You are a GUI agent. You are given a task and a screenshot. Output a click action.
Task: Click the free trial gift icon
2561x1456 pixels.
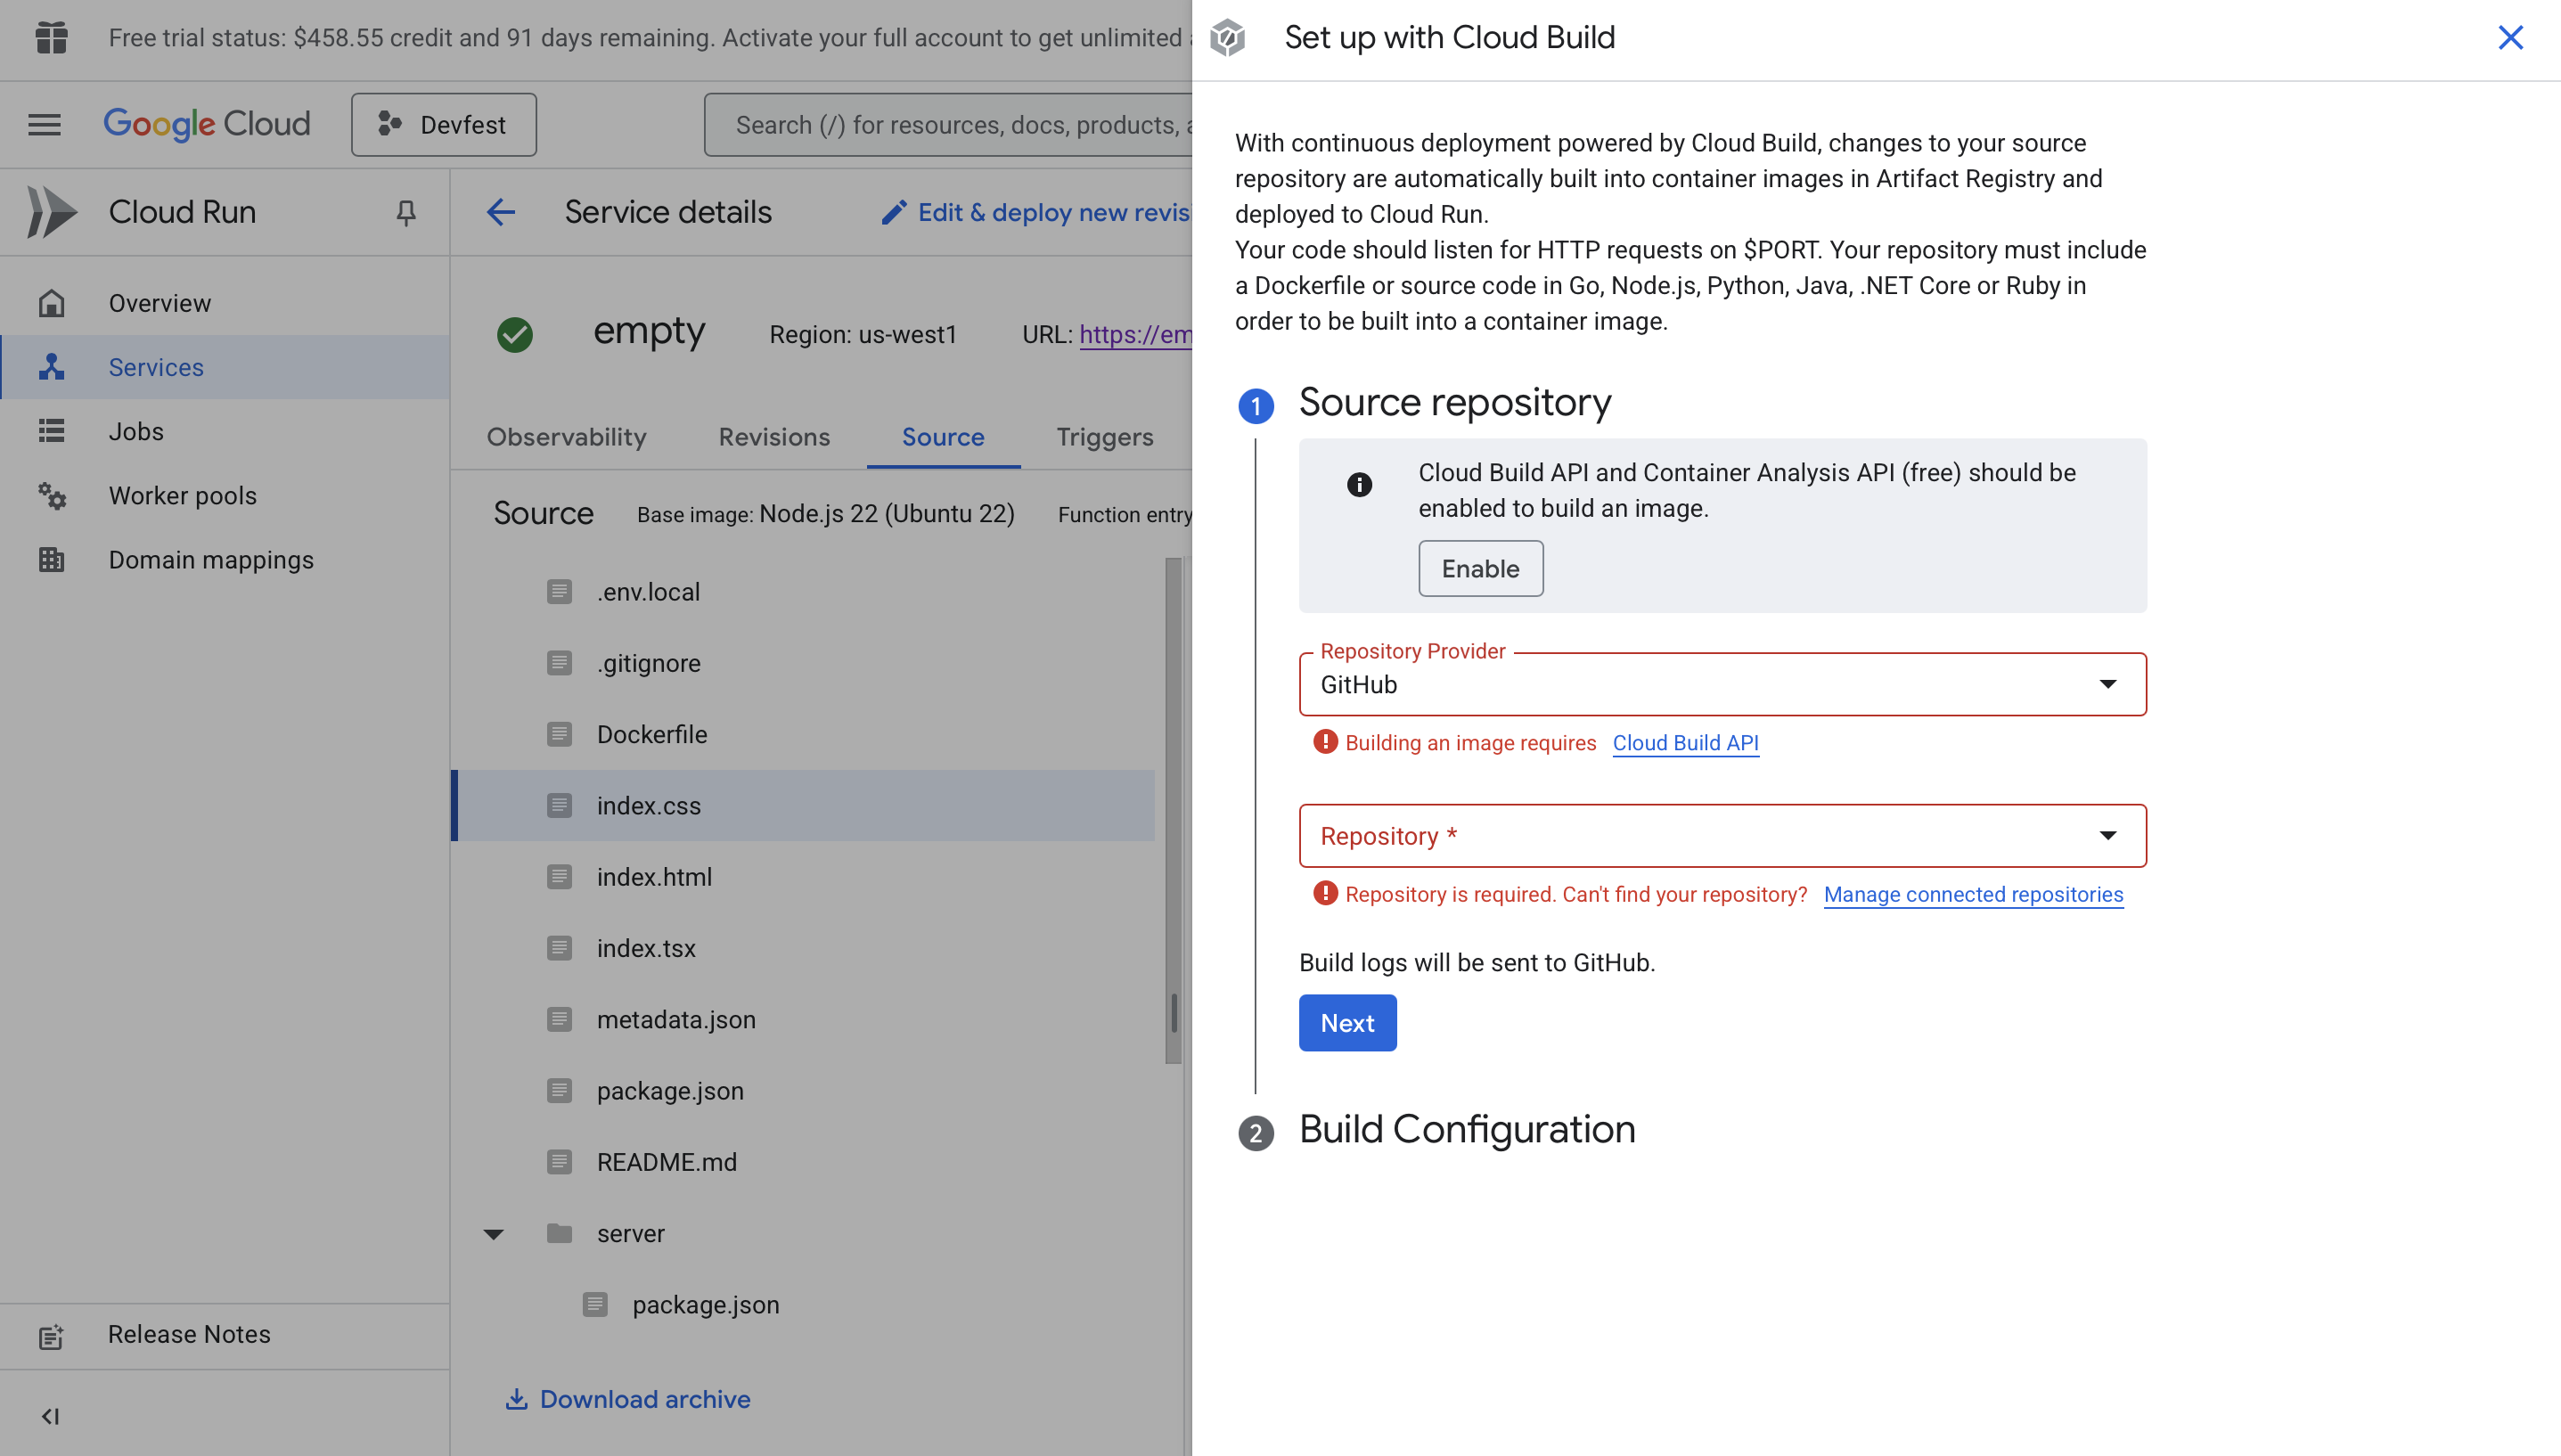coord(51,38)
